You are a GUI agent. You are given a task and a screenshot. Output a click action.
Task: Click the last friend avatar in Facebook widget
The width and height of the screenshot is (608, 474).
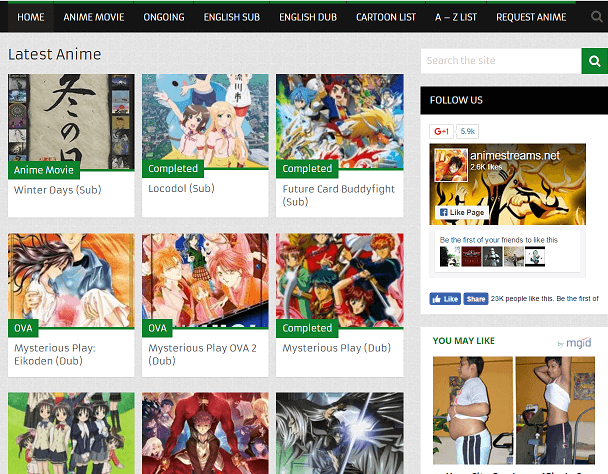tap(535, 256)
